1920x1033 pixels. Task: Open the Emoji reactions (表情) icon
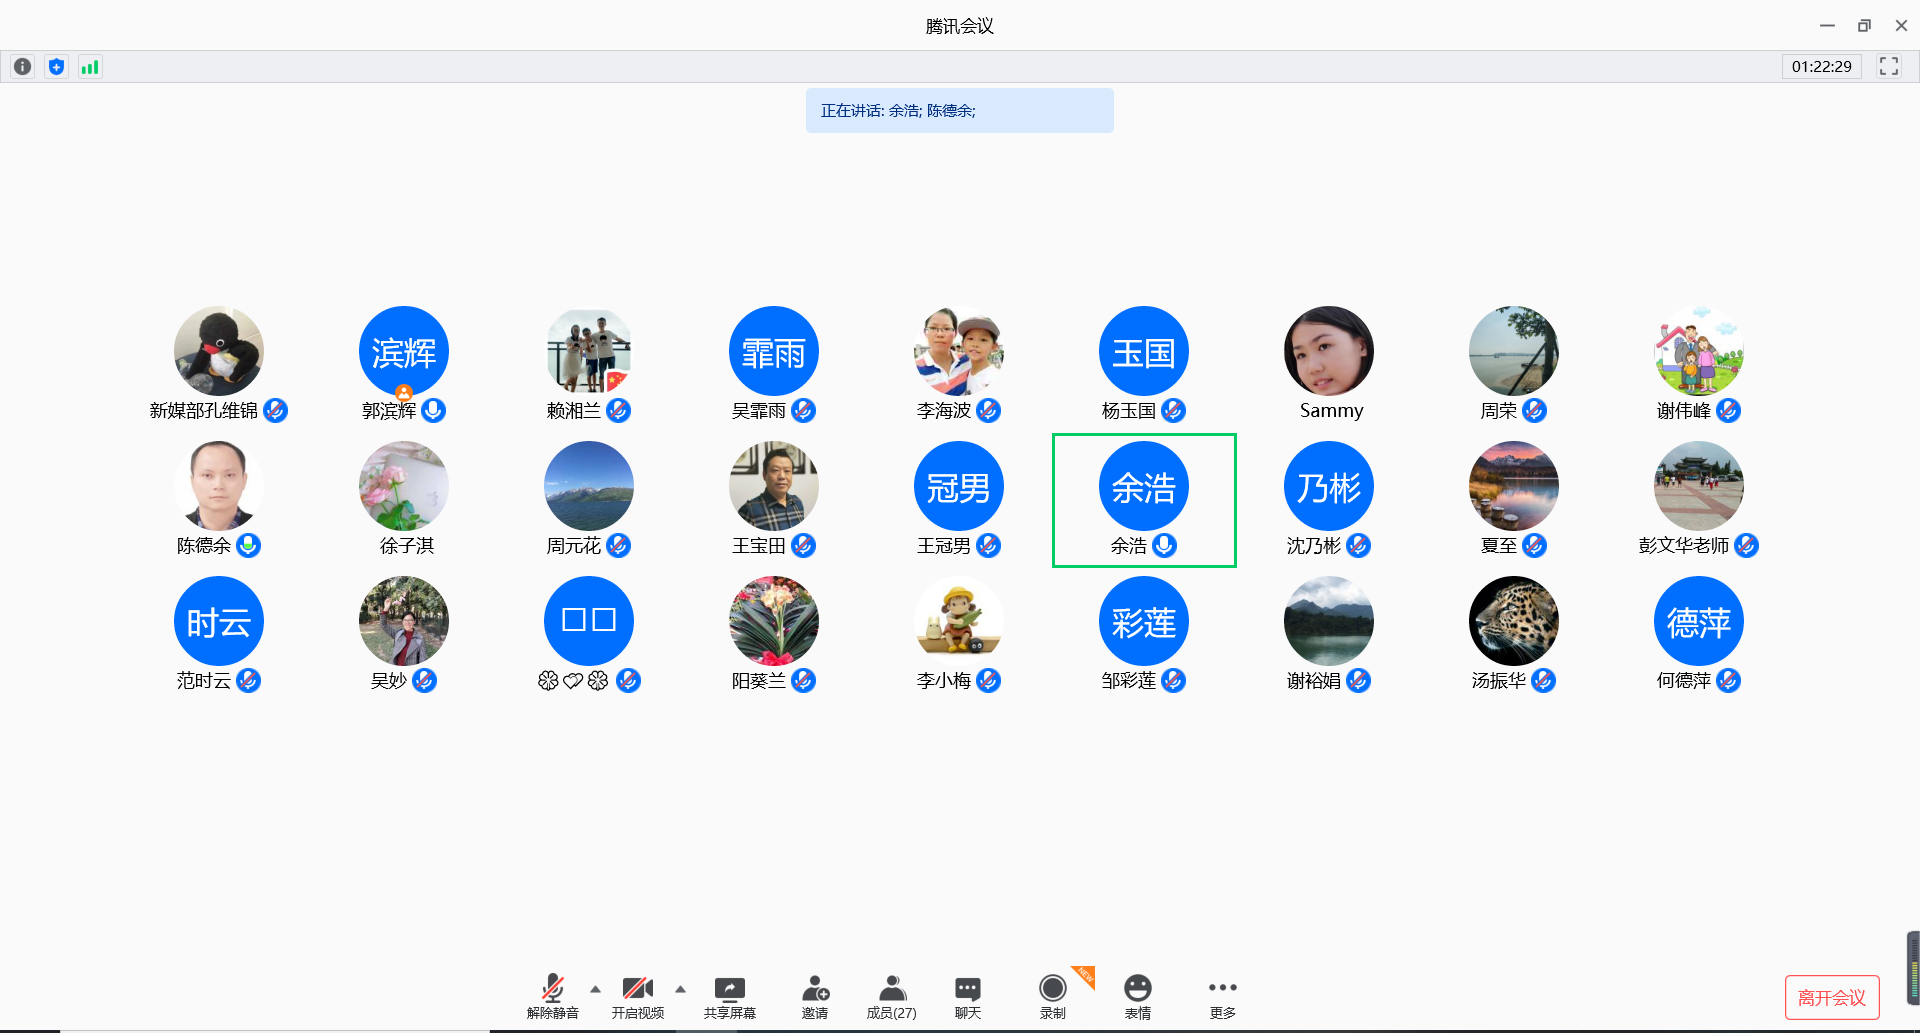pyautogui.click(x=1137, y=997)
